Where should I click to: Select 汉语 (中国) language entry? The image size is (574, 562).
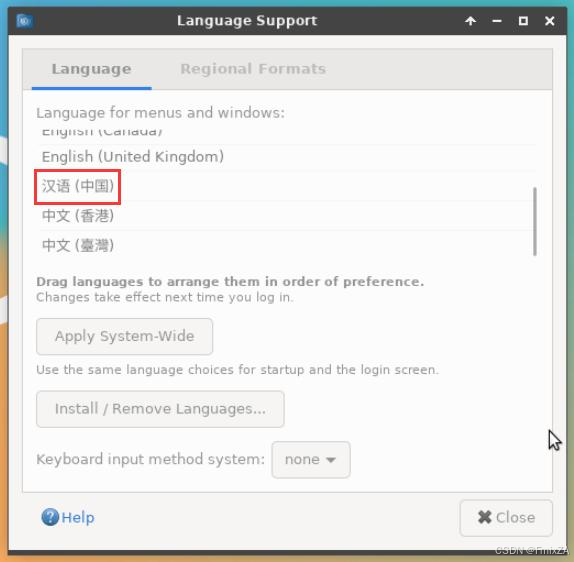287,186
